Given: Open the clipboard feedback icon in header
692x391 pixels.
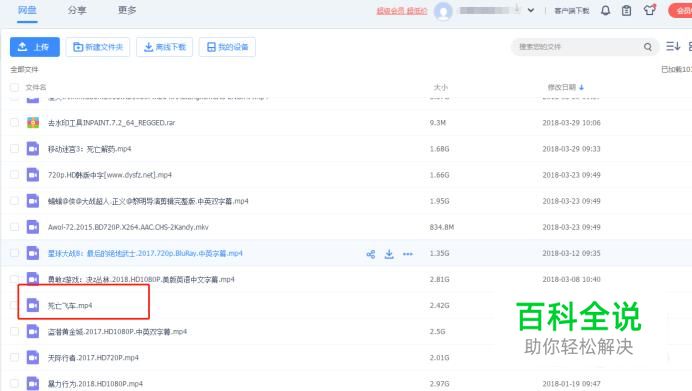Looking at the screenshot, I should tap(626, 11).
